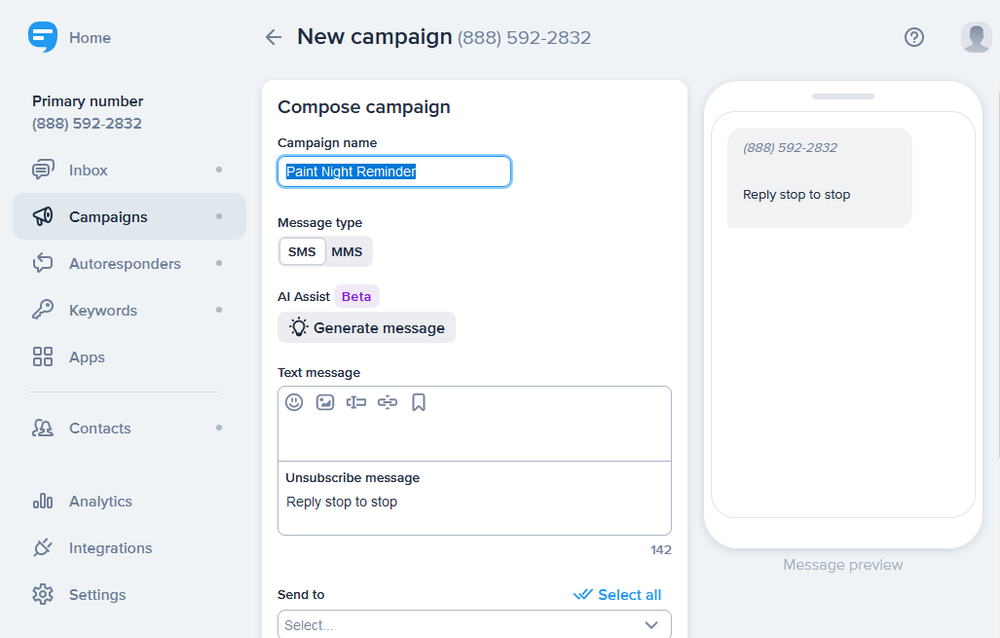
Task: Click the help question mark icon
Action: (914, 37)
